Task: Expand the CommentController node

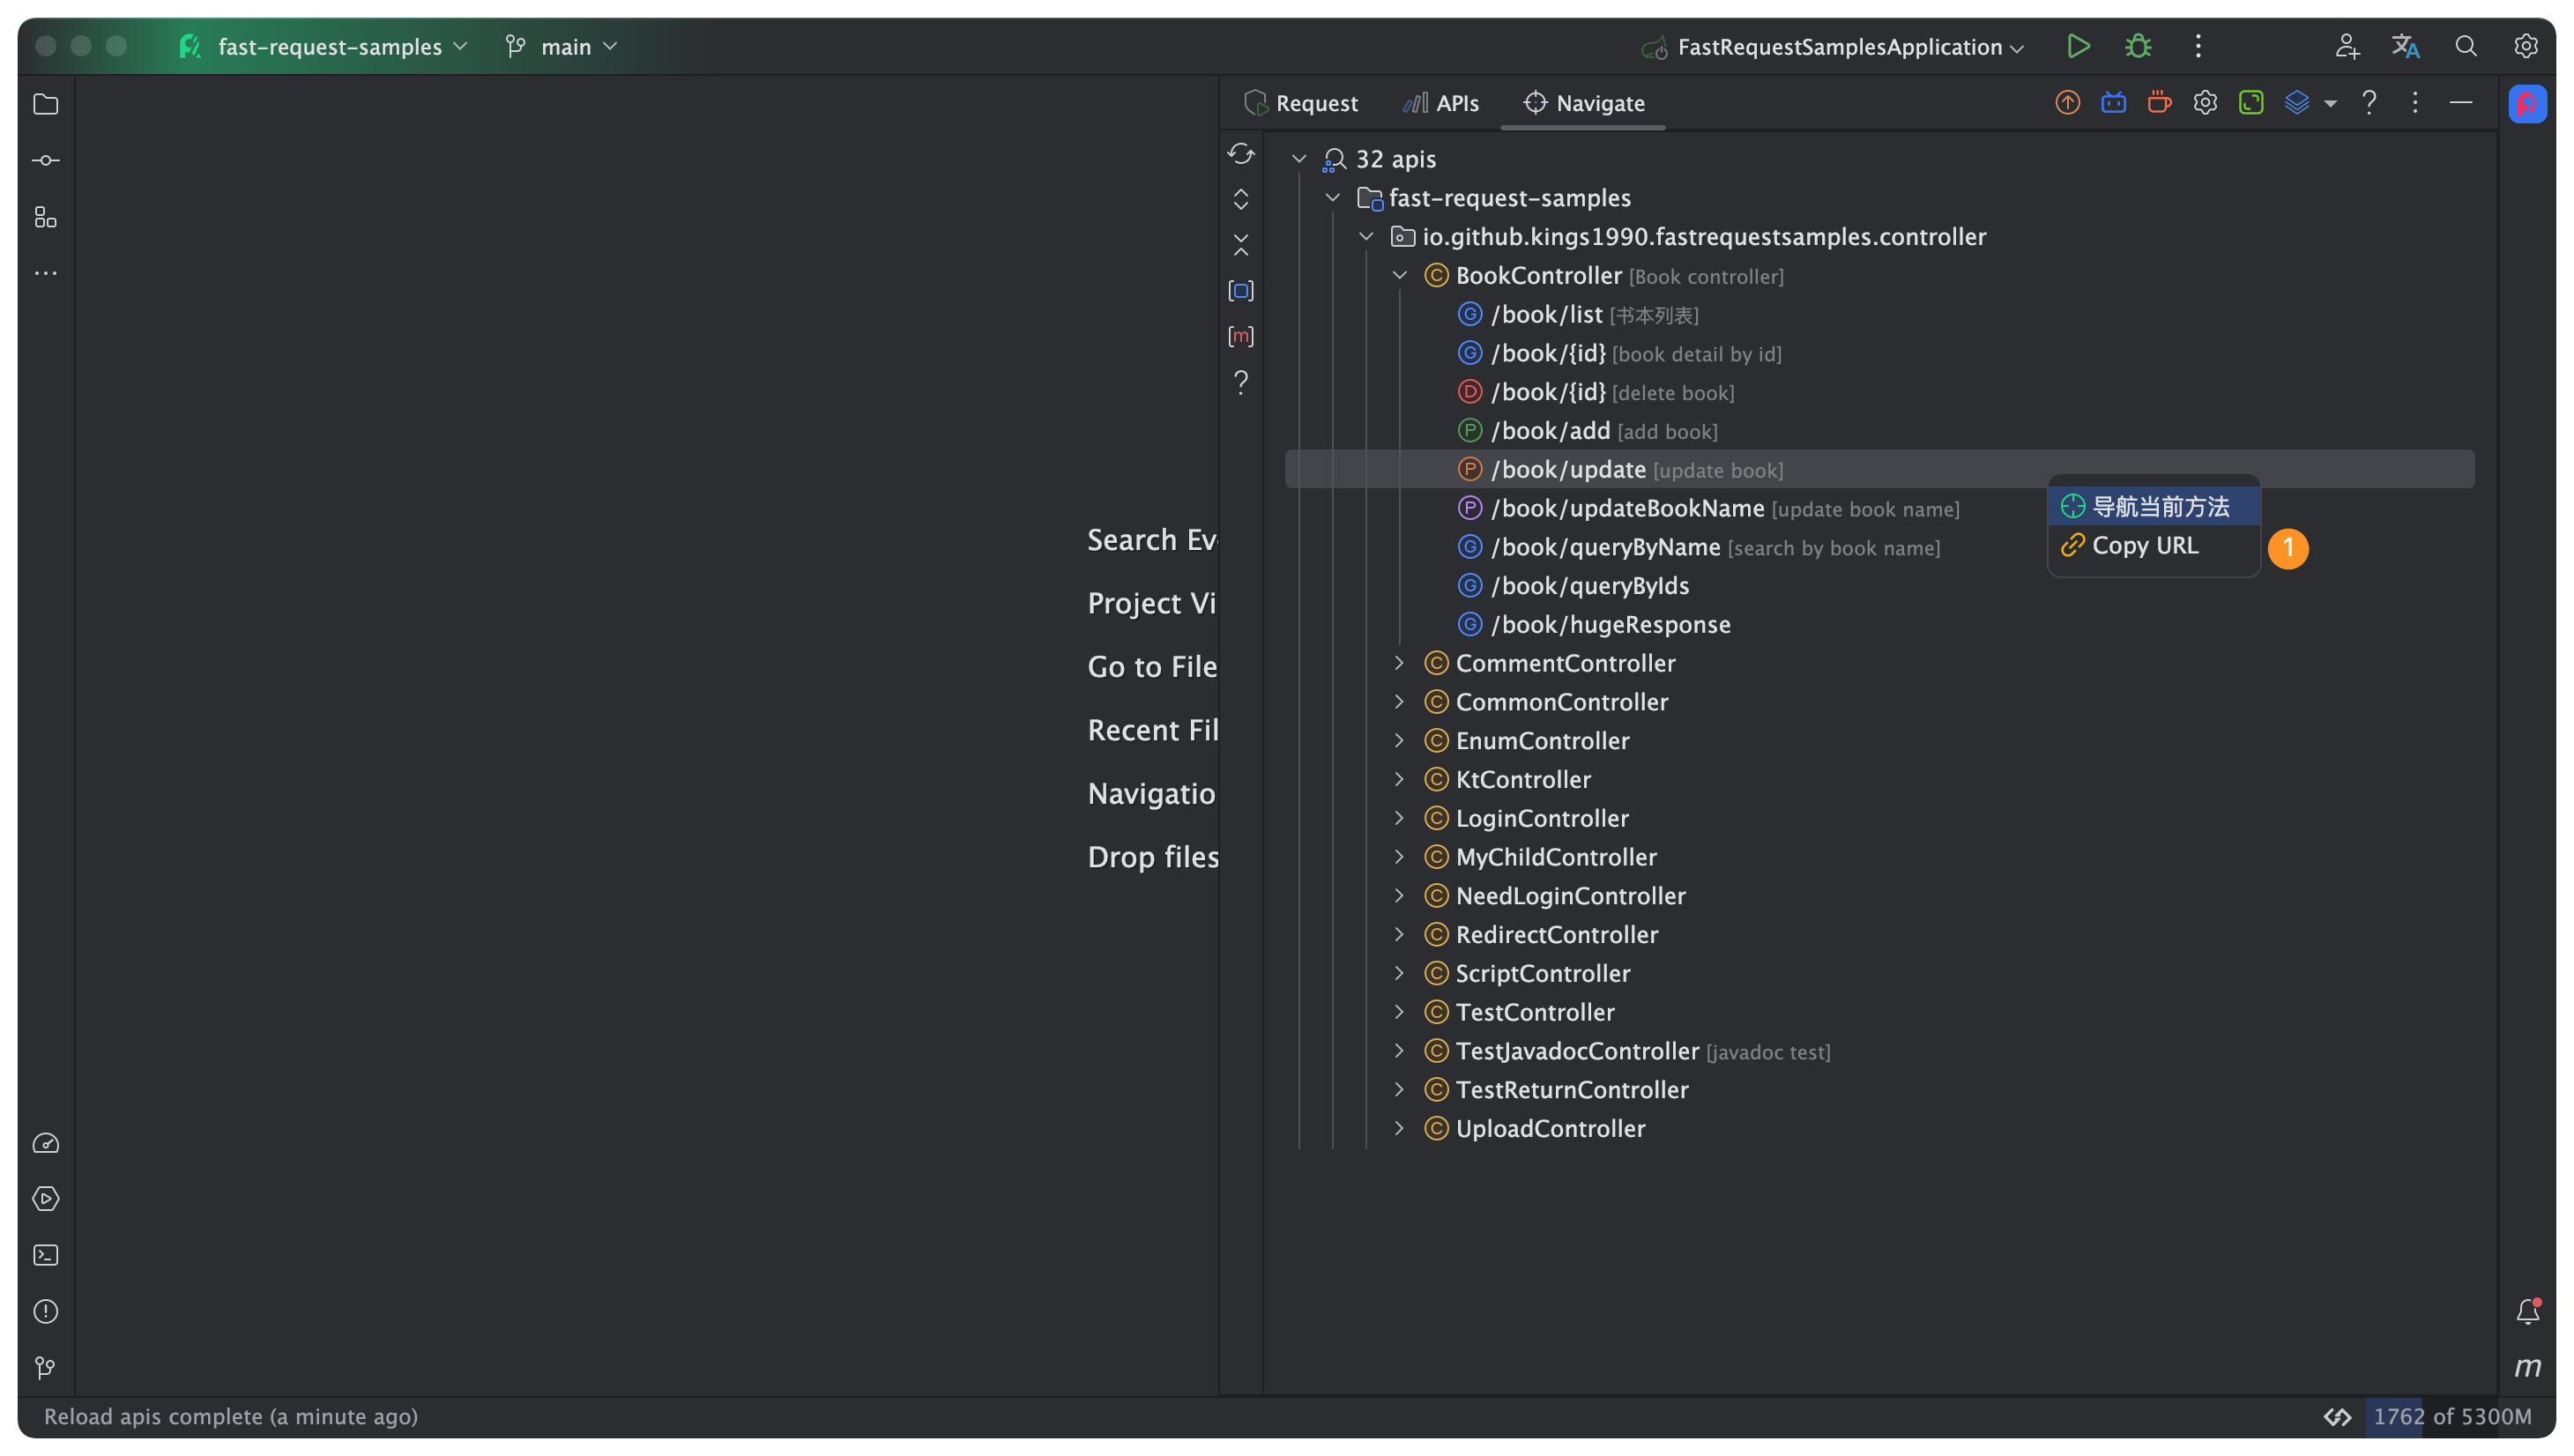Action: [x=1399, y=663]
